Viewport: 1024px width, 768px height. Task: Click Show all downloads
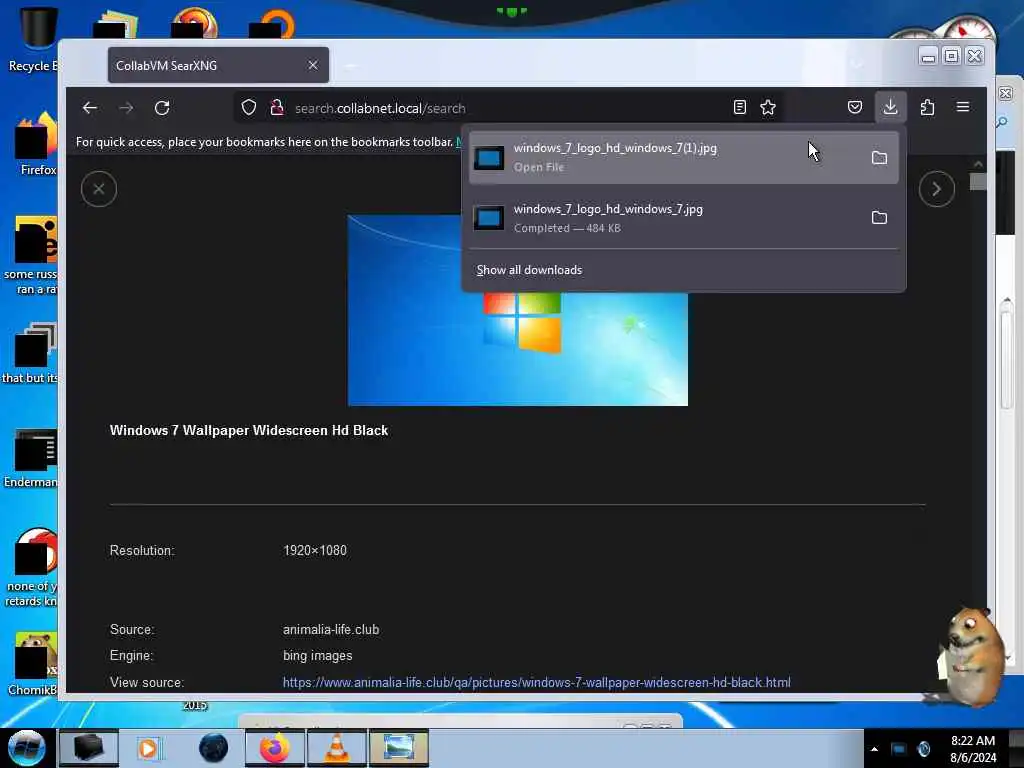pyautogui.click(x=529, y=270)
